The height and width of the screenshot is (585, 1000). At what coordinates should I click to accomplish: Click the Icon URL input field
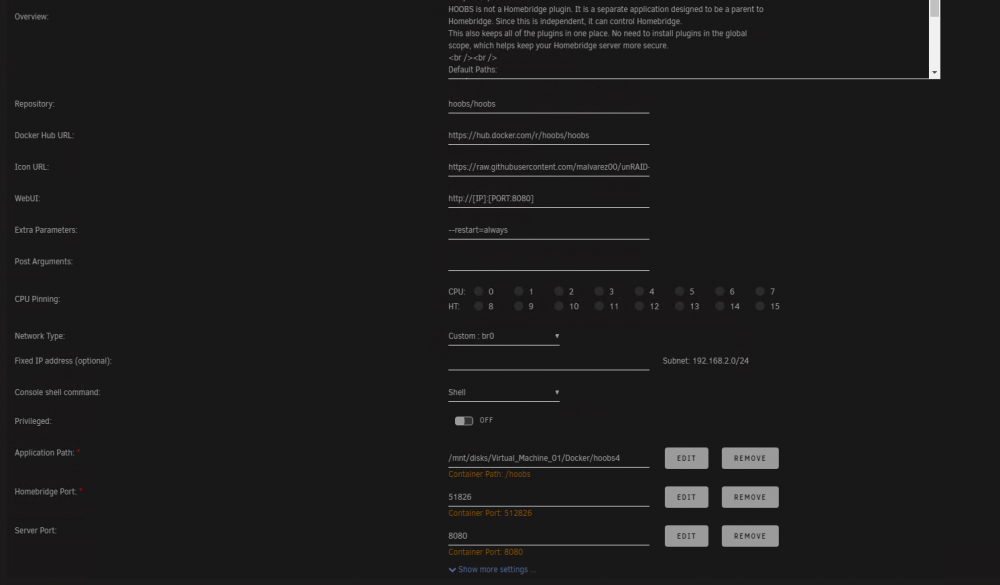[548, 167]
